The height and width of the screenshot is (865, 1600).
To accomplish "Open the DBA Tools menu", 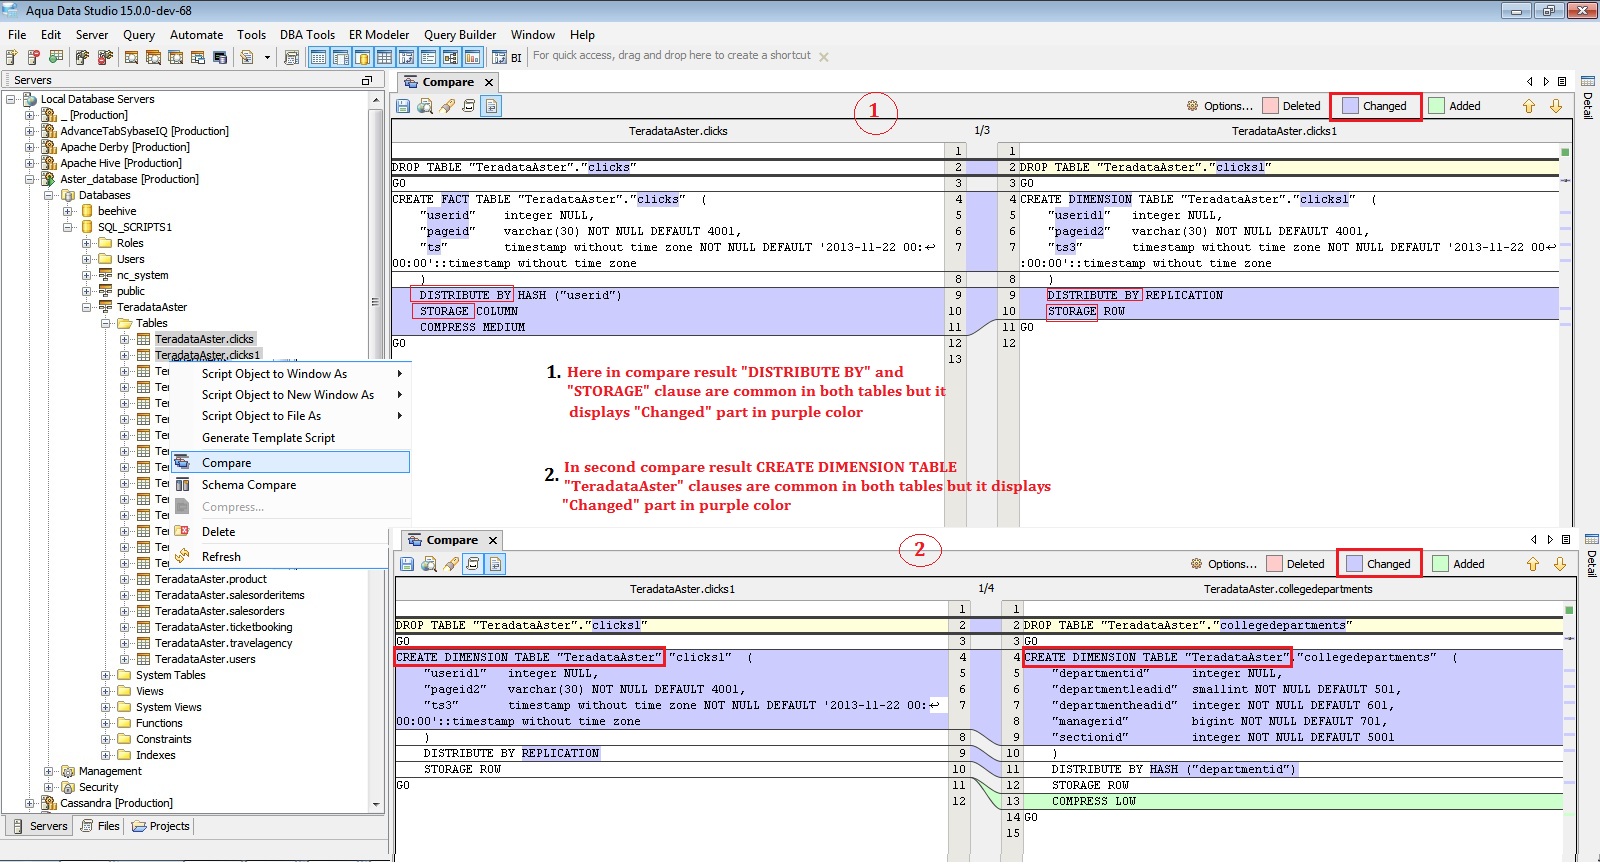I will click(x=307, y=35).
